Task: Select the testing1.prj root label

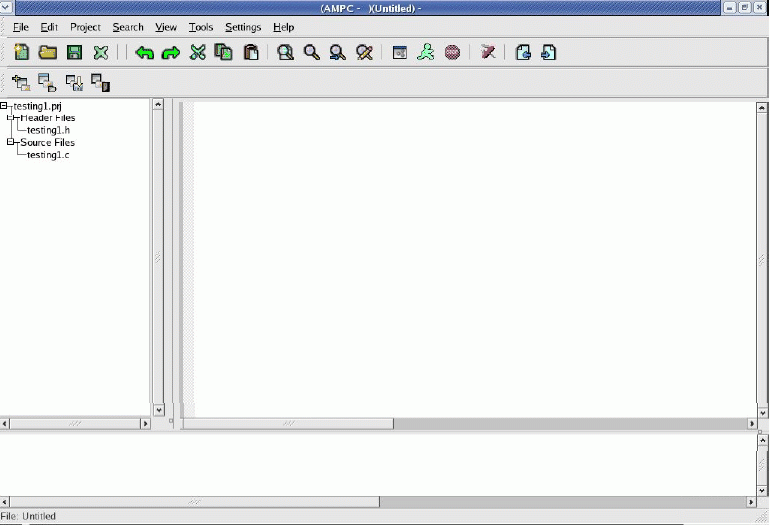Action: coord(37,106)
